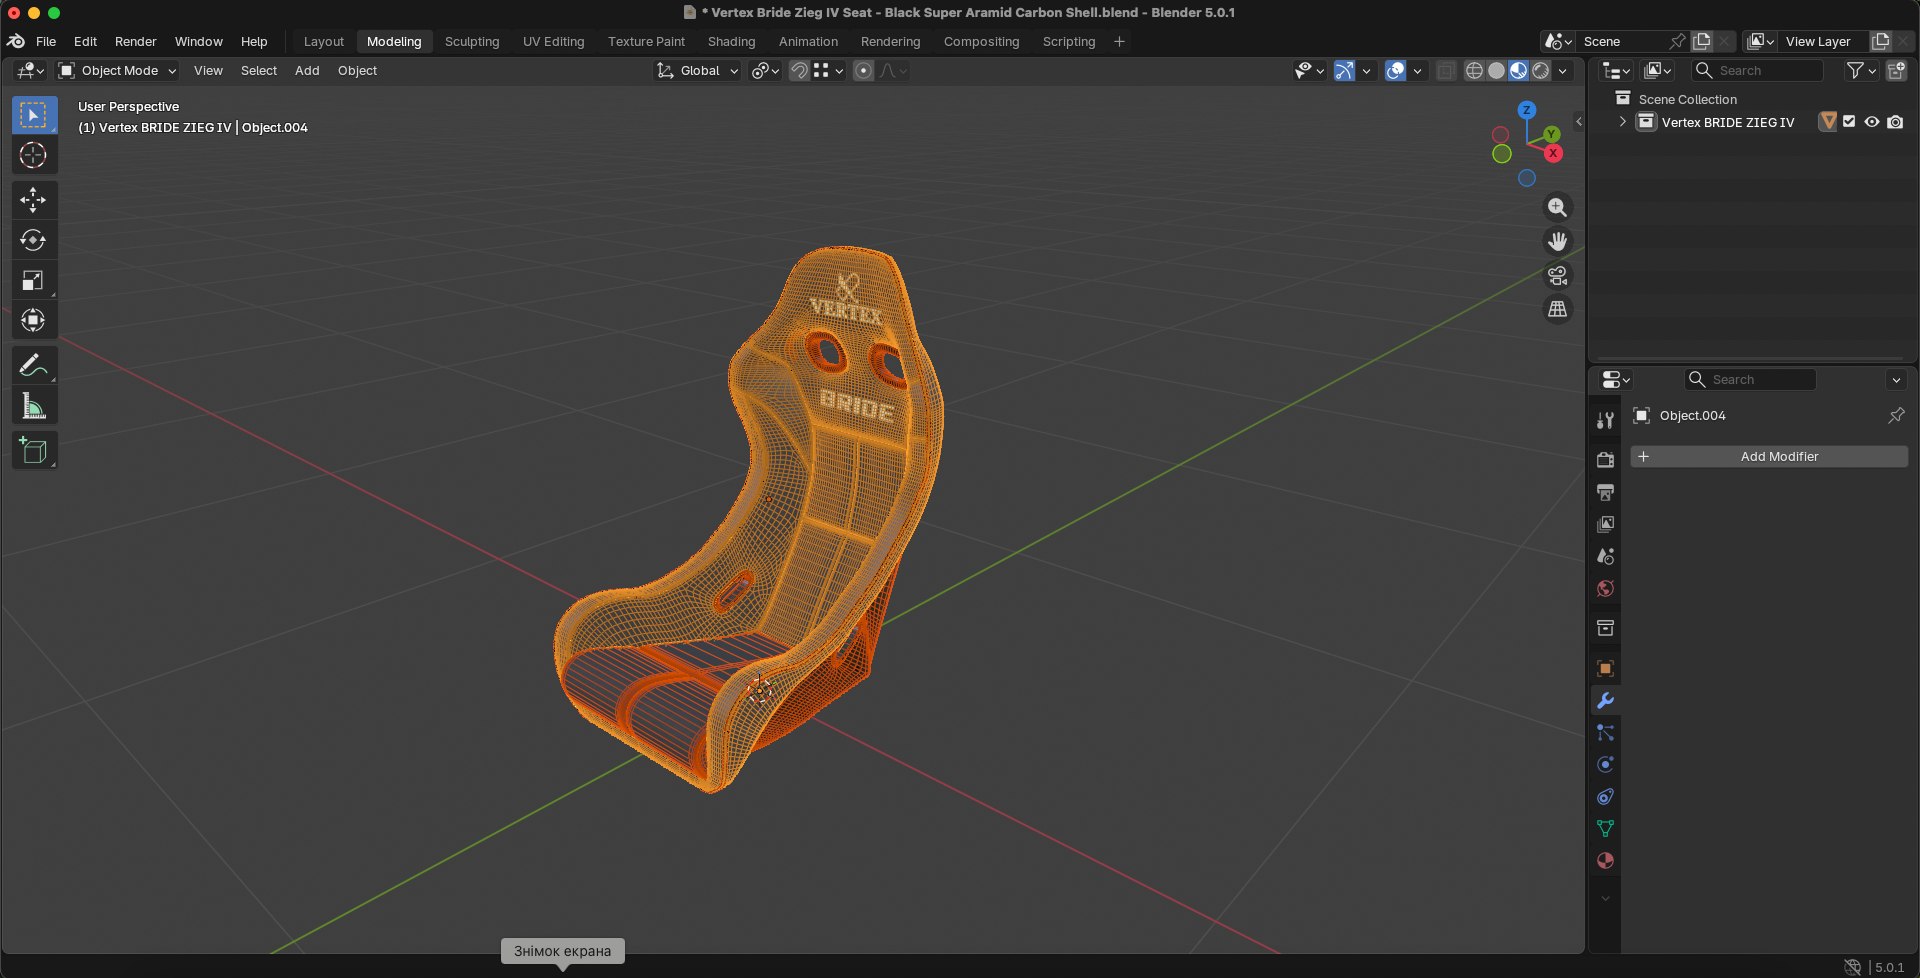Image resolution: width=1920 pixels, height=978 pixels.
Task: Open the Material properties tab
Action: [1605, 861]
